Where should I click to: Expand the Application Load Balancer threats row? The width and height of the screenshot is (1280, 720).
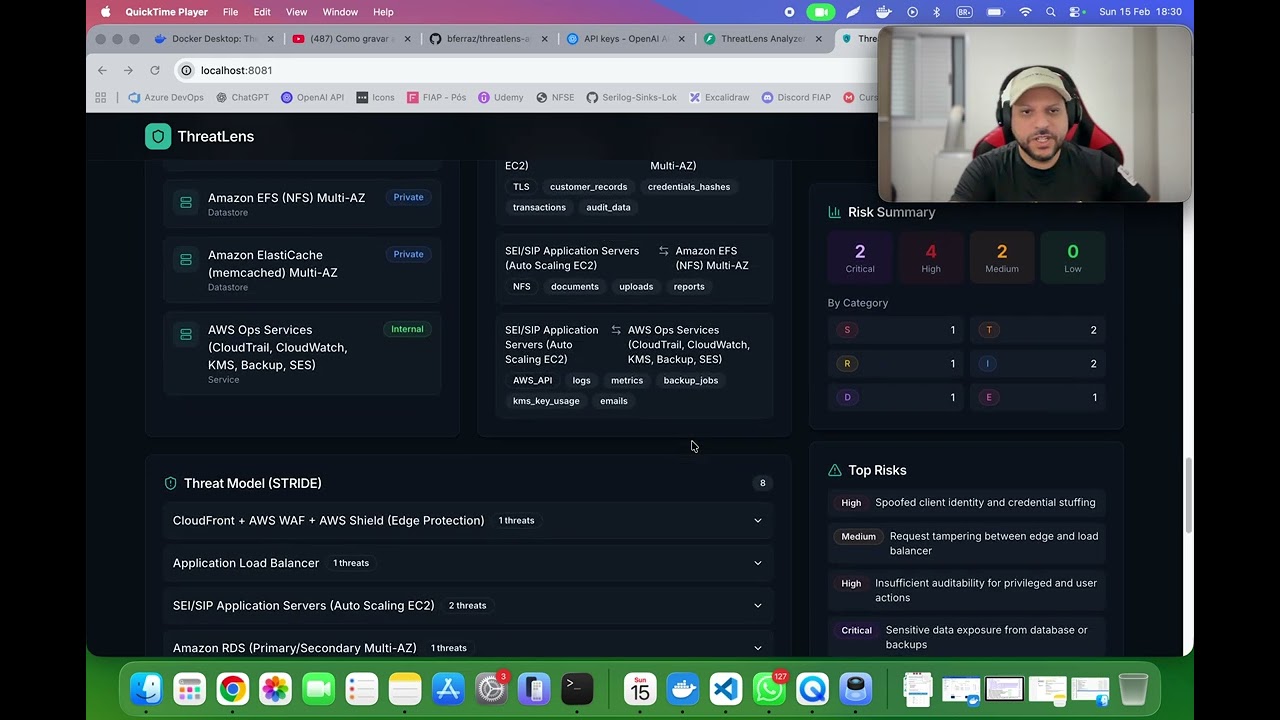pos(468,563)
